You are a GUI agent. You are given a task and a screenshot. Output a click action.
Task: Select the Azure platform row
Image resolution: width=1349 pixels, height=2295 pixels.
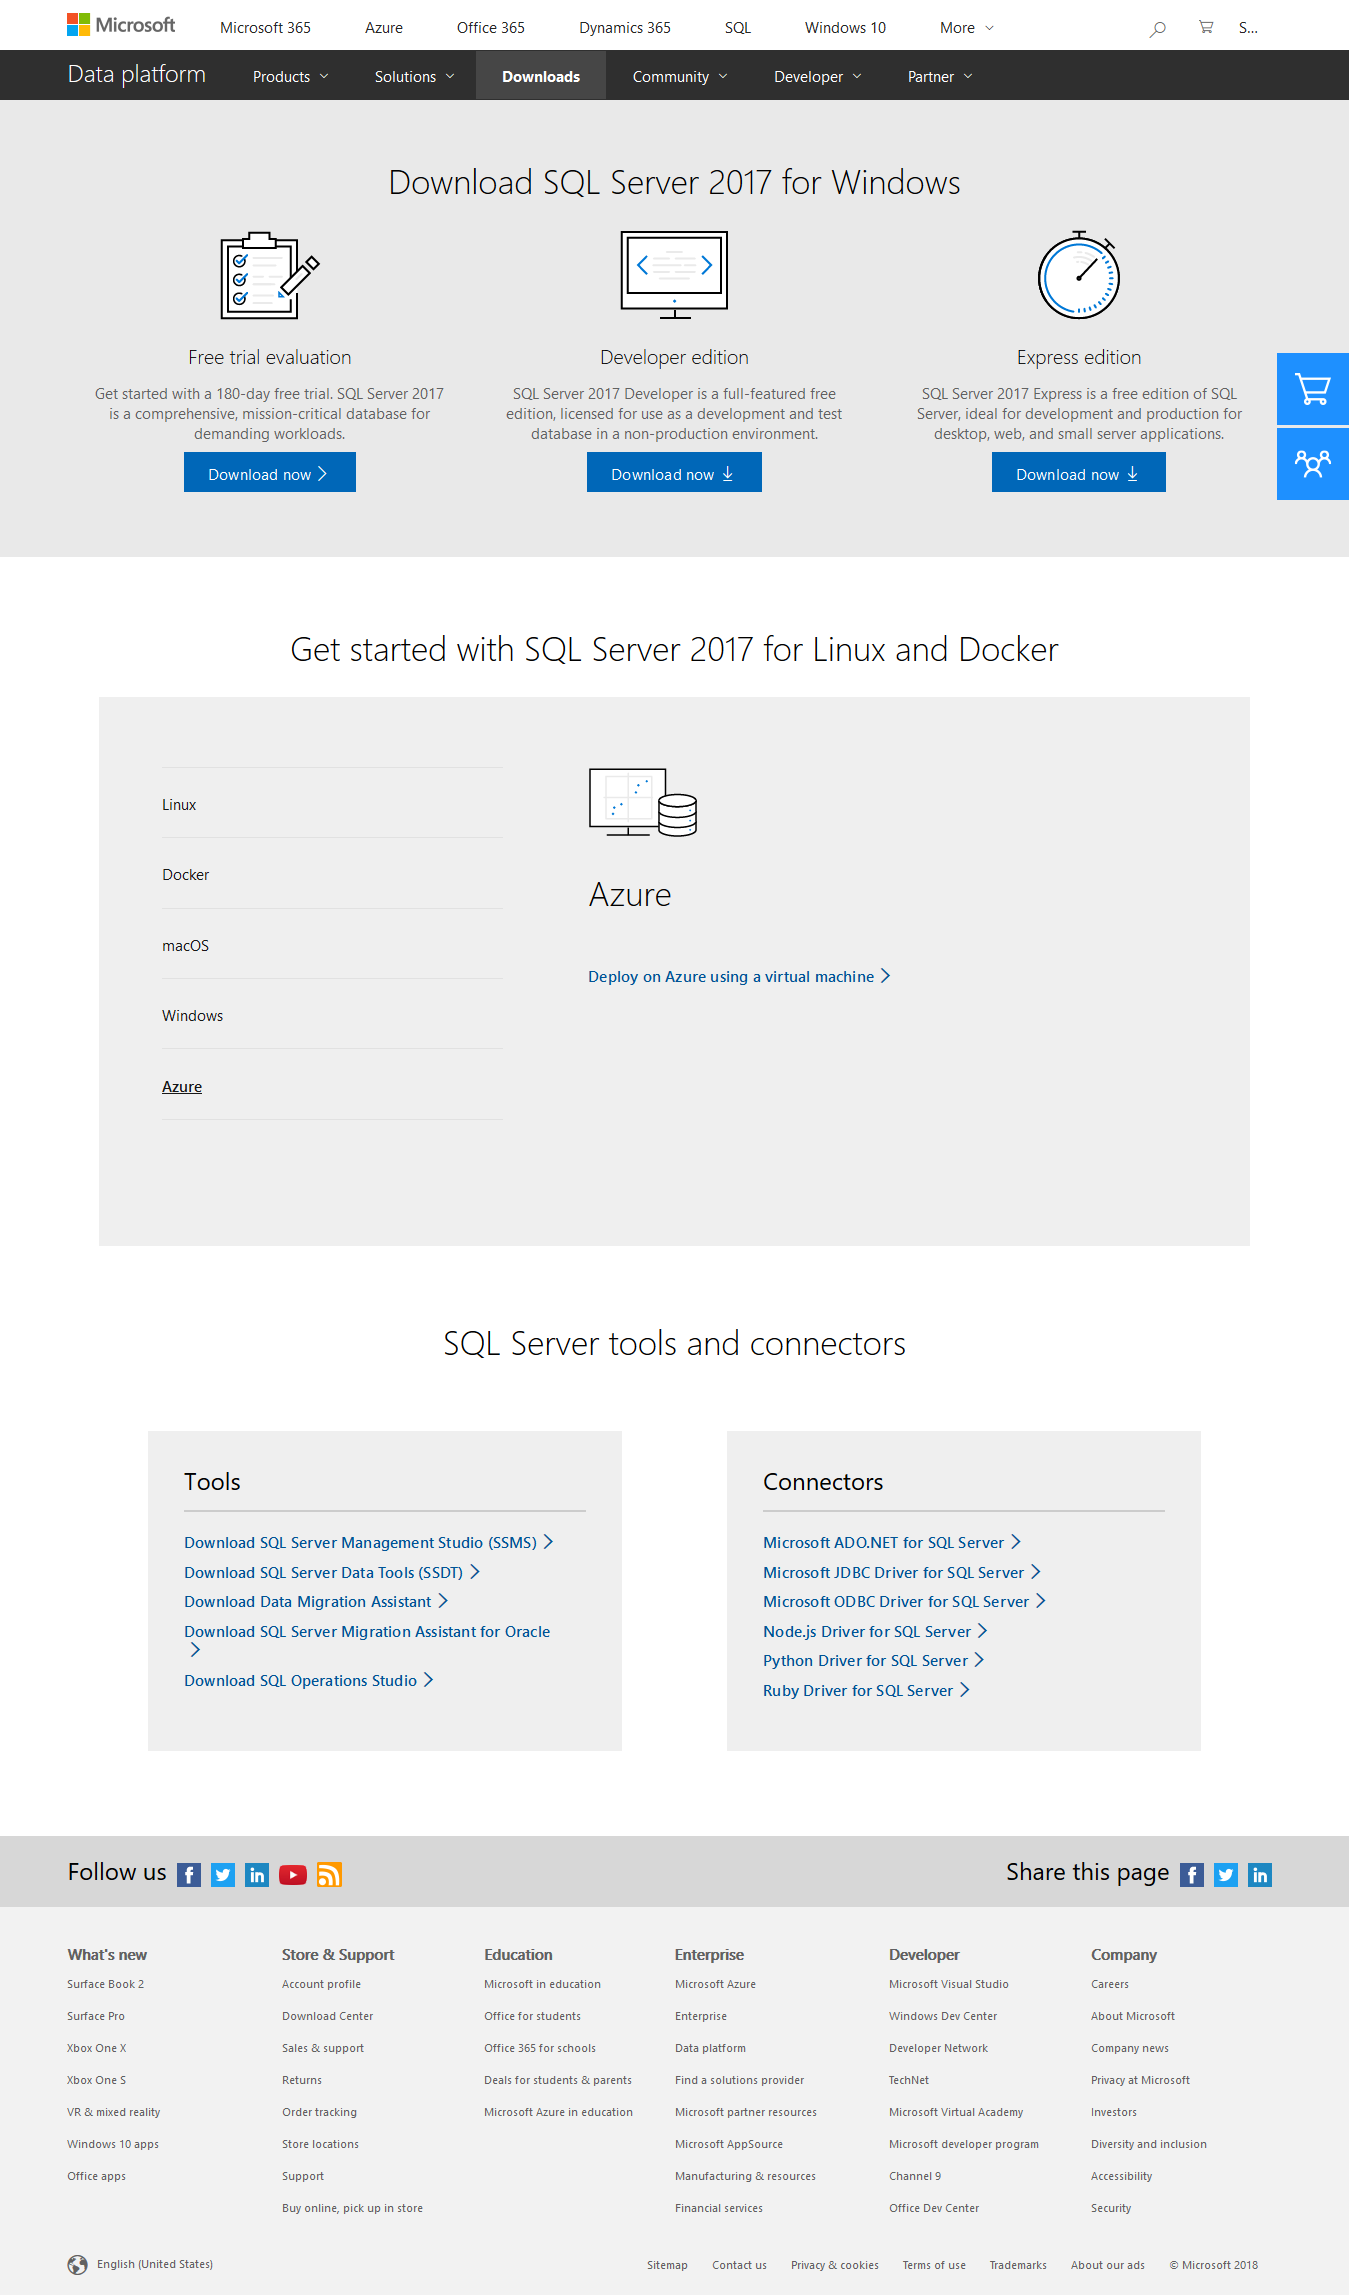coord(332,1086)
